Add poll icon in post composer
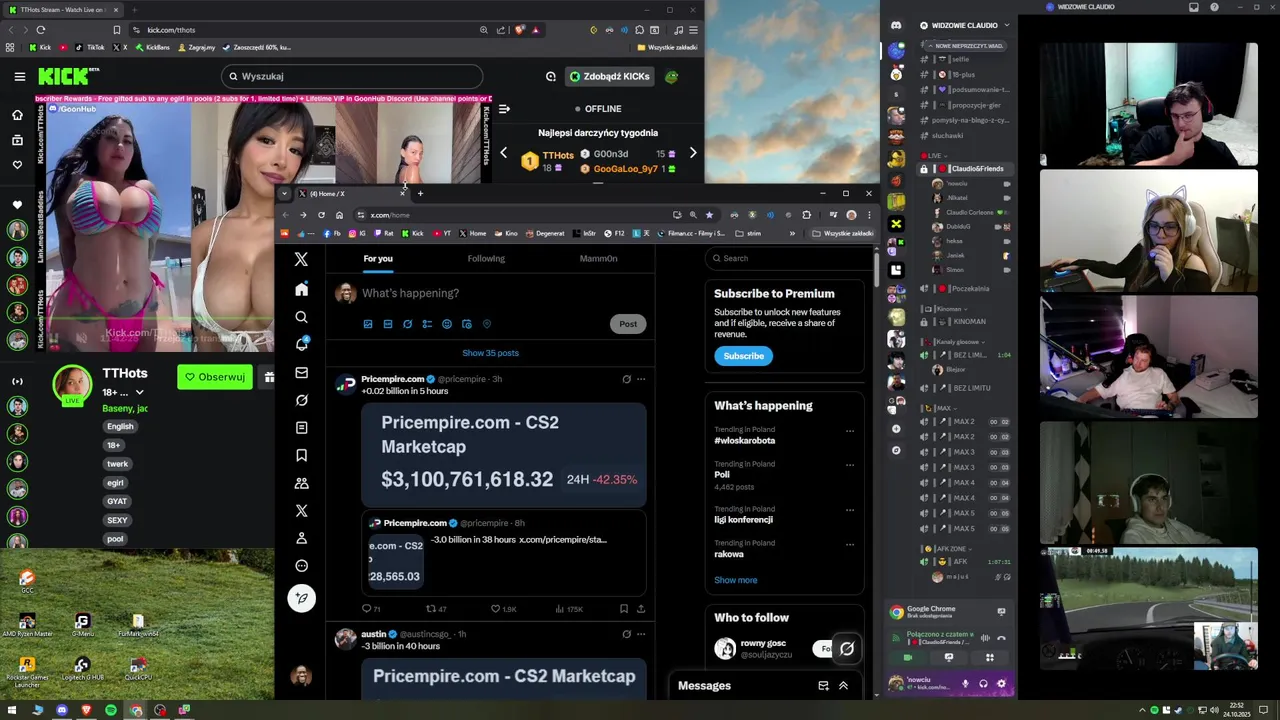1280x720 pixels. (427, 324)
